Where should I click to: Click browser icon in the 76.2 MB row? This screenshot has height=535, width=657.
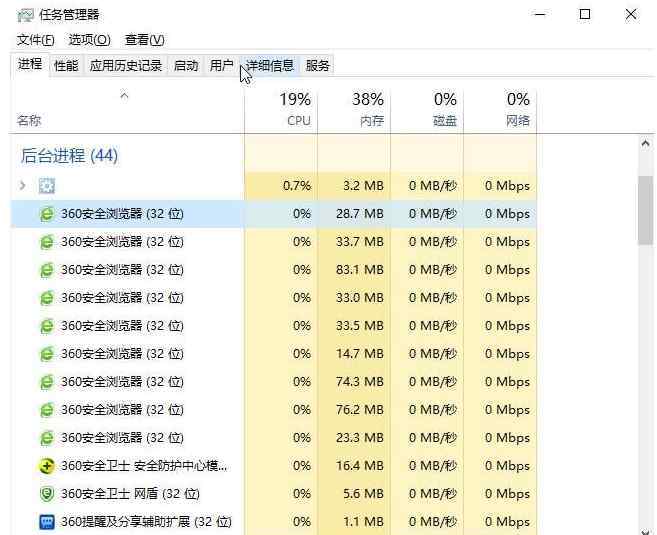coord(47,410)
